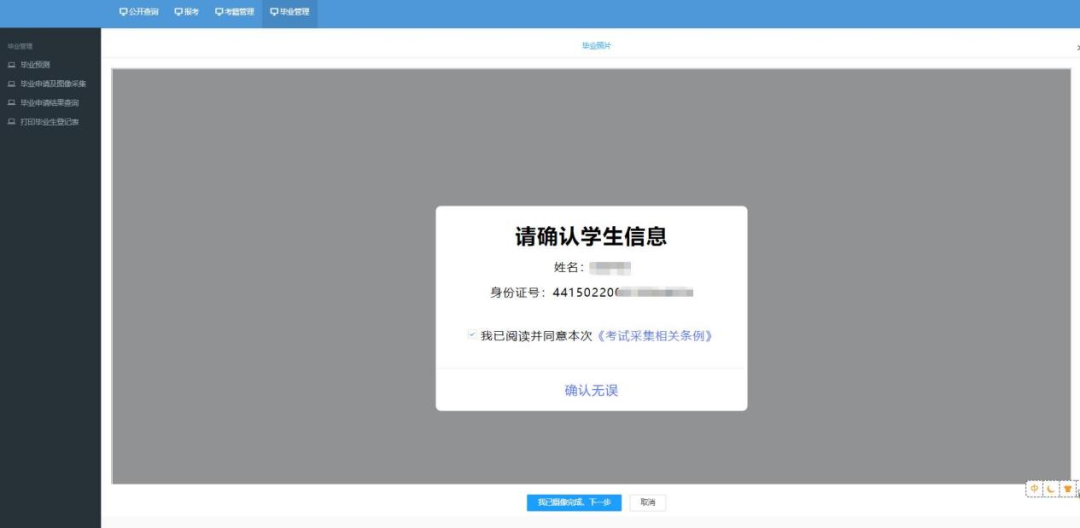Click the monitor icon beside 报考

(x=178, y=12)
